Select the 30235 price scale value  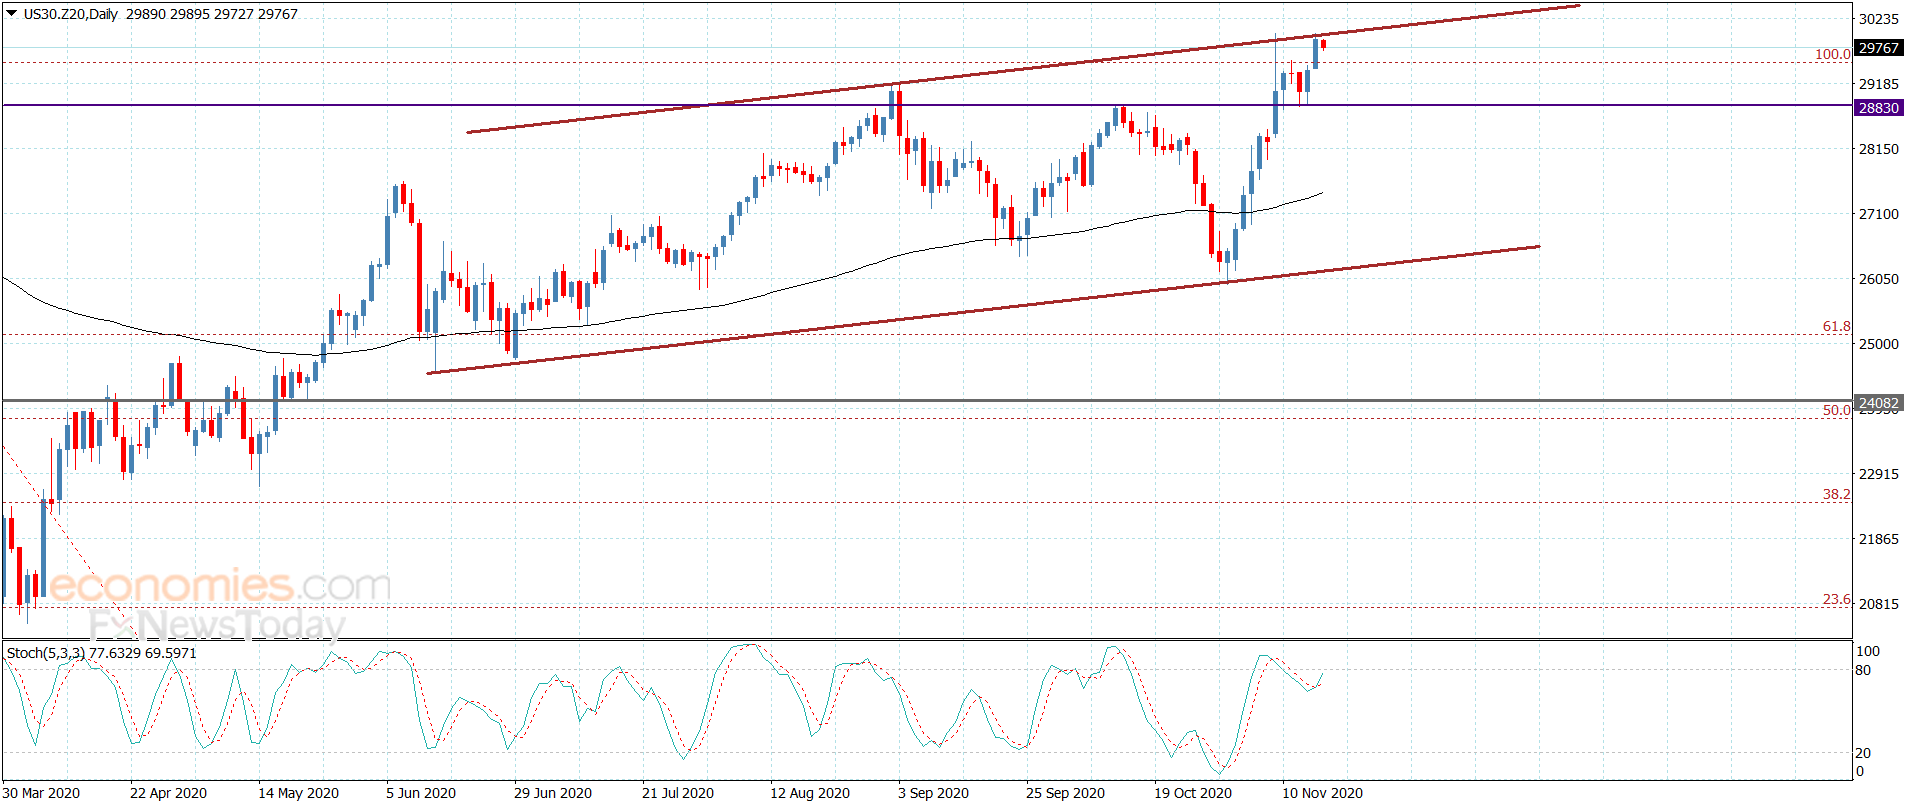[1878, 19]
